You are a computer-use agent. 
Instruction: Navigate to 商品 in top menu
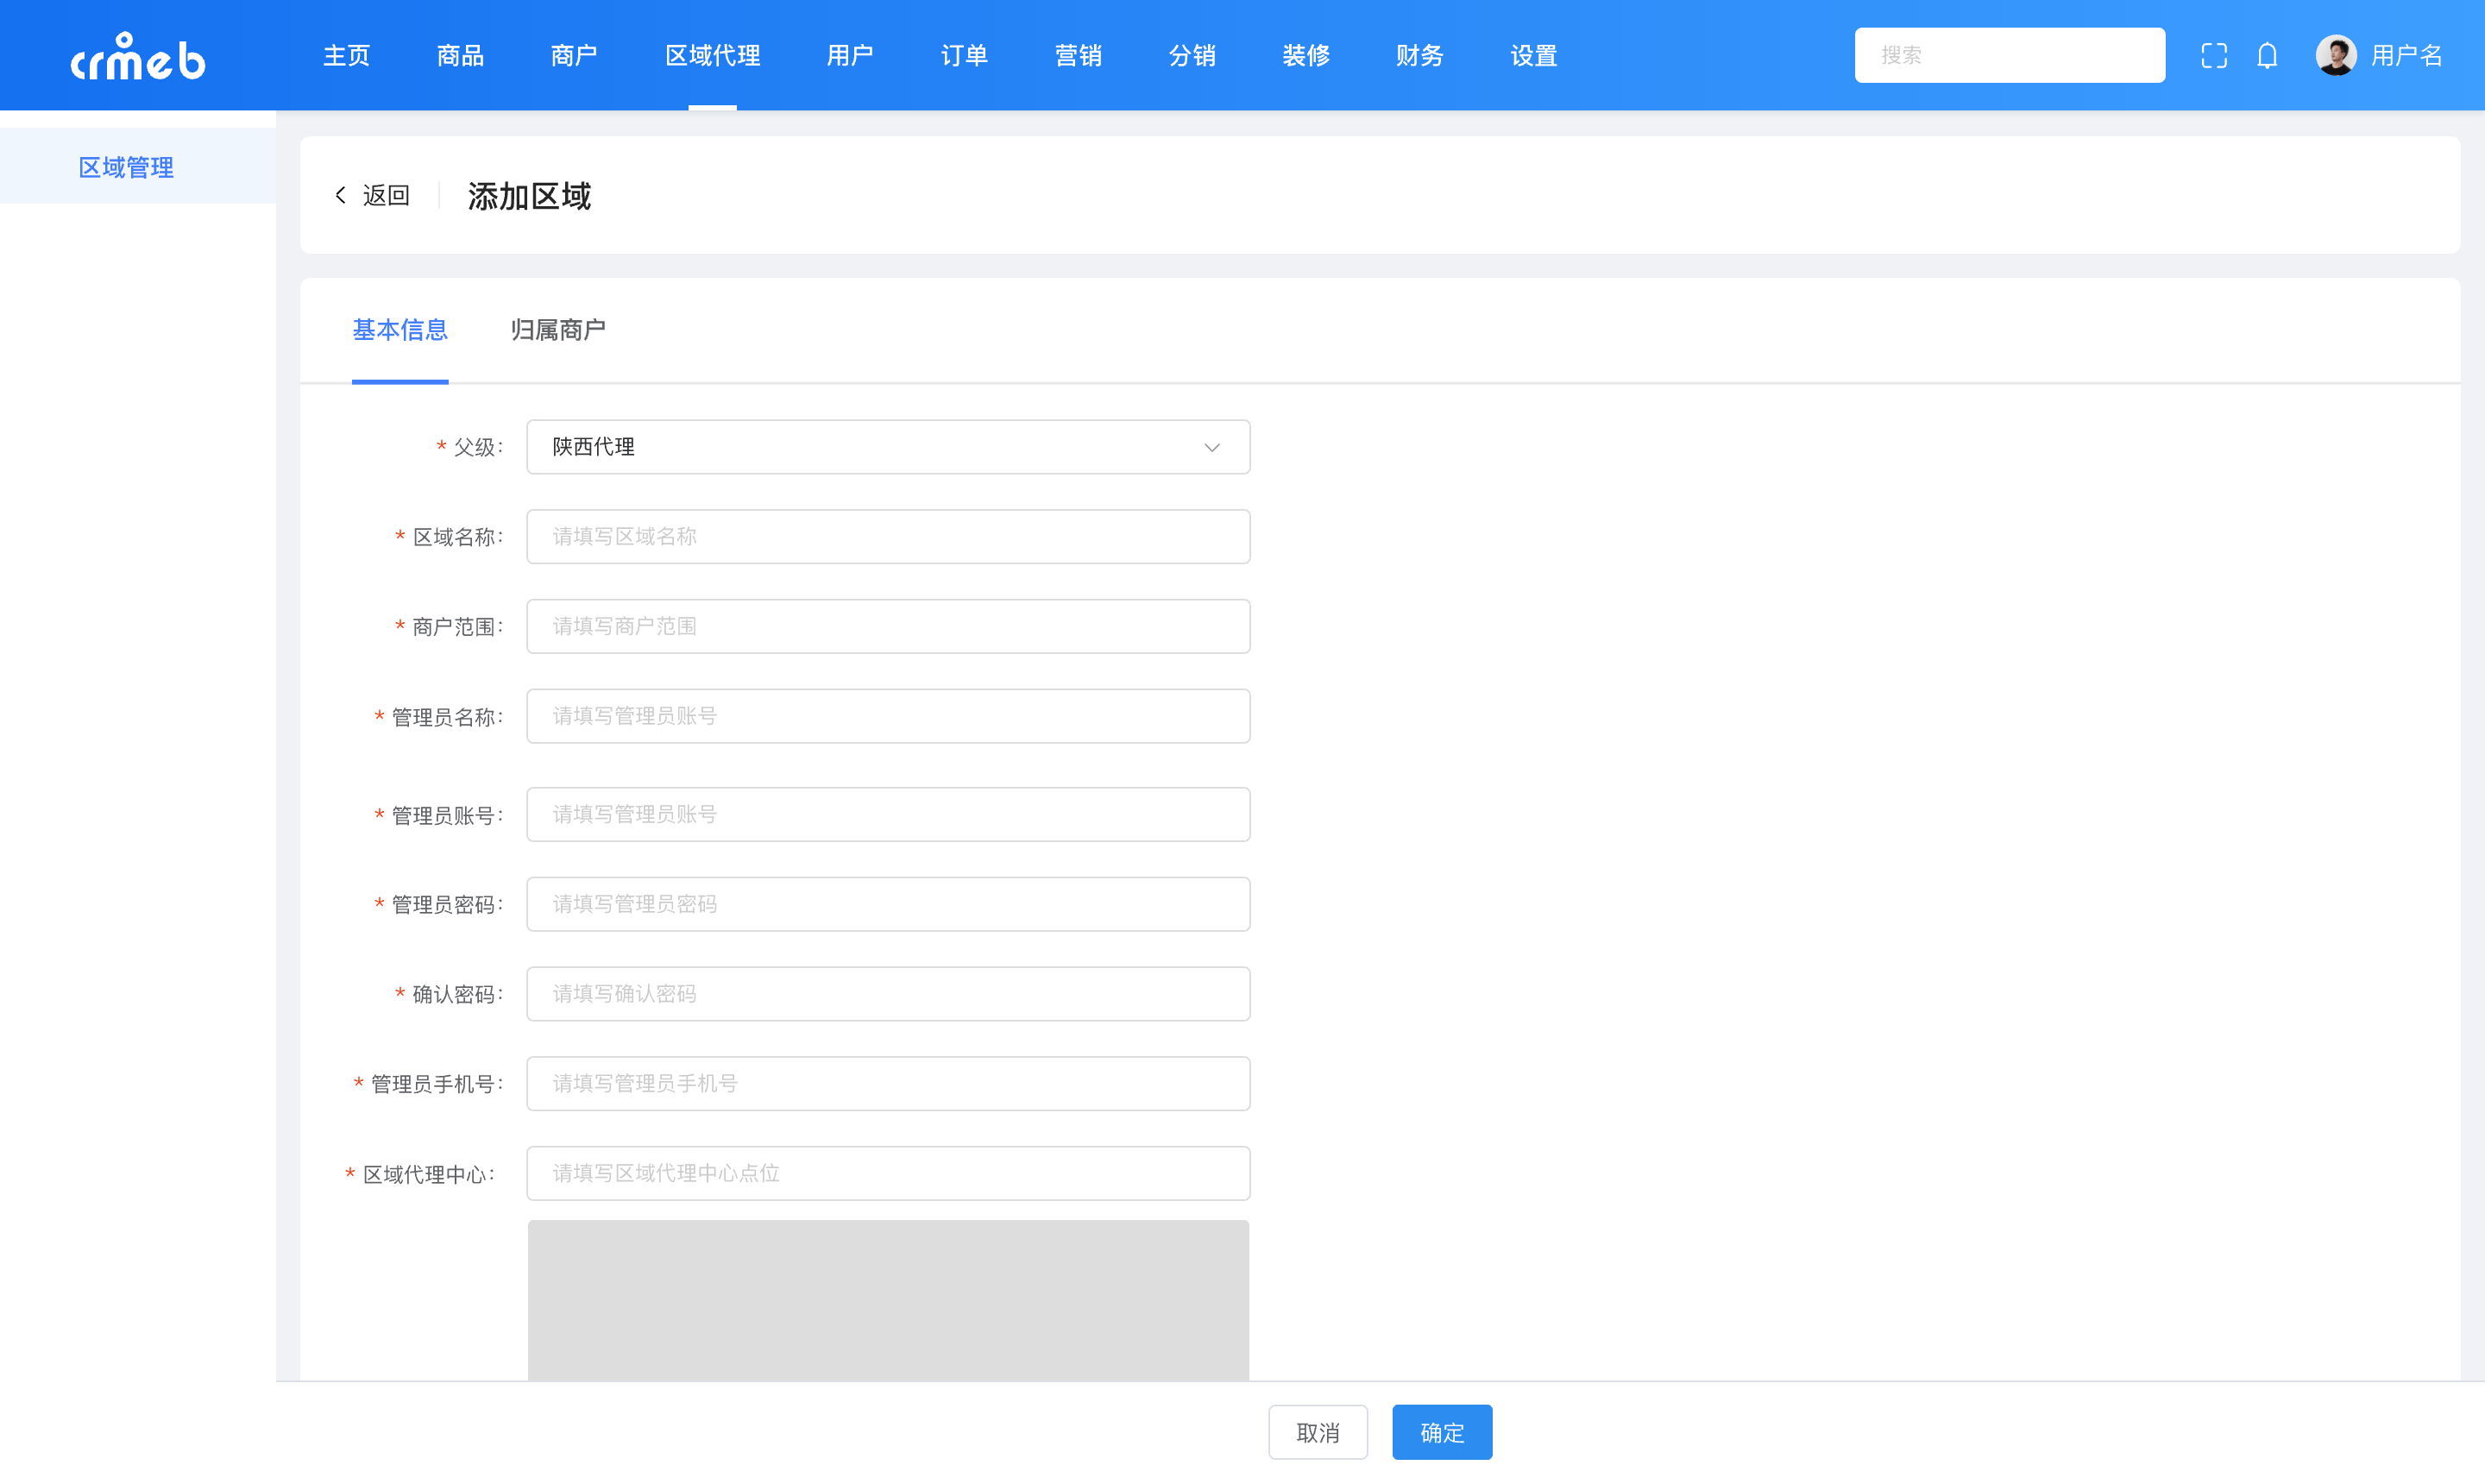[x=459, y=56]
